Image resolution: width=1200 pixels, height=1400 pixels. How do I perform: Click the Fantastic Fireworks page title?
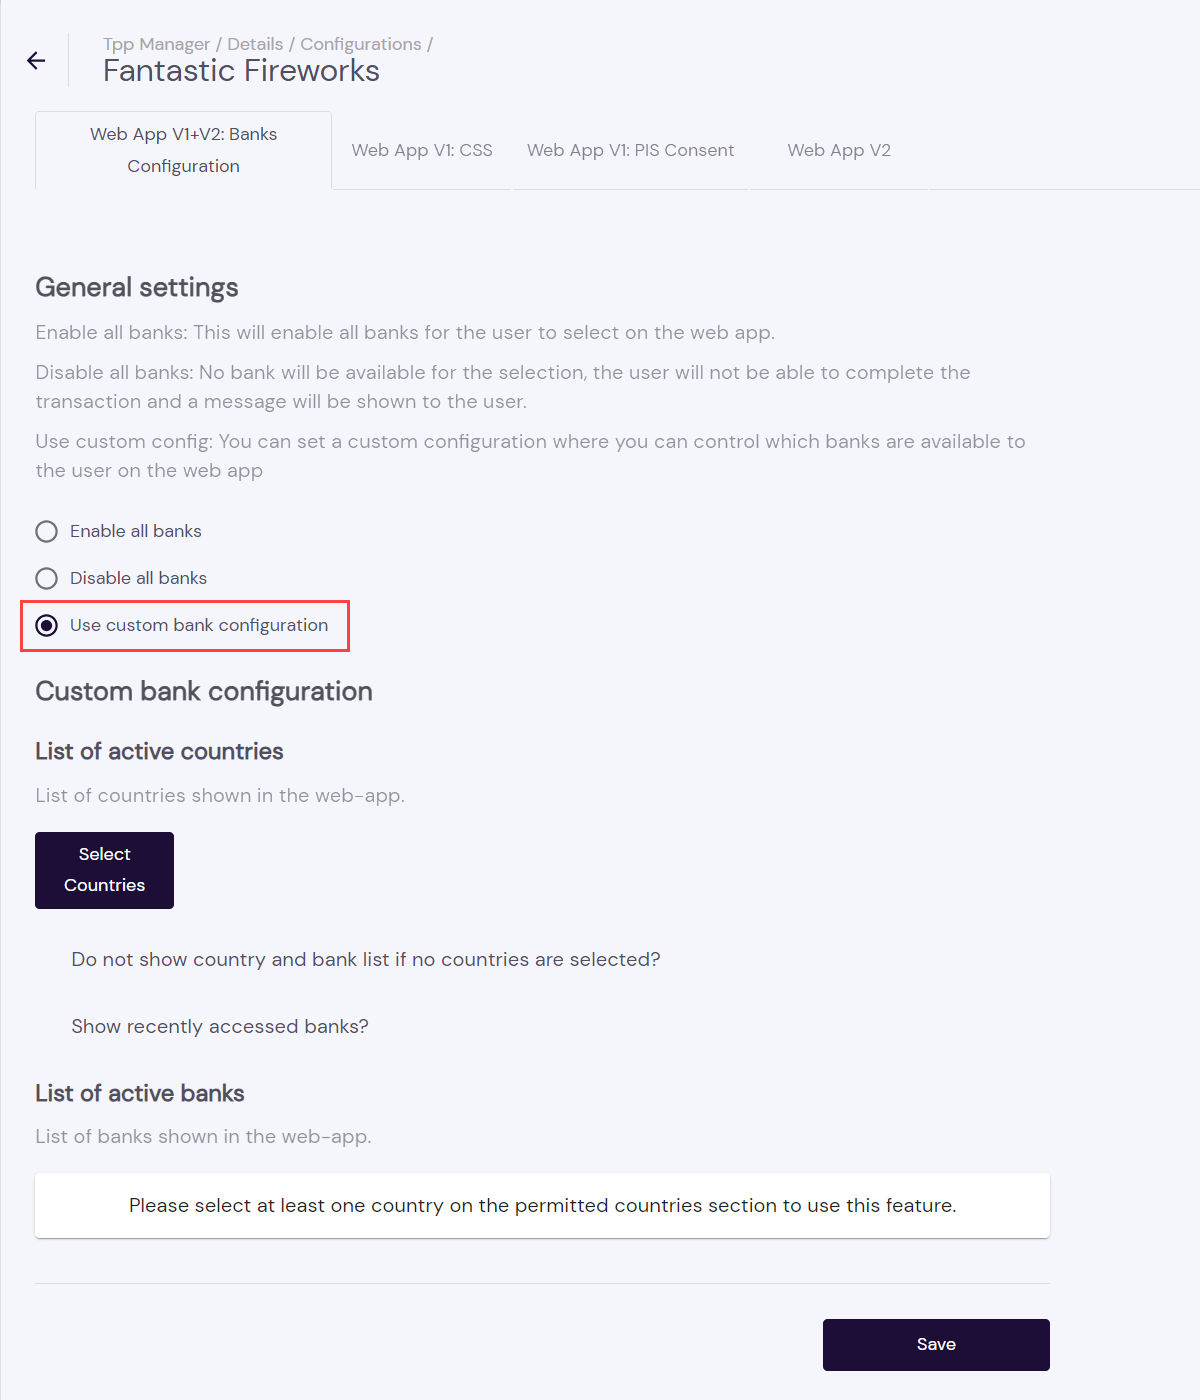[241, 71]
